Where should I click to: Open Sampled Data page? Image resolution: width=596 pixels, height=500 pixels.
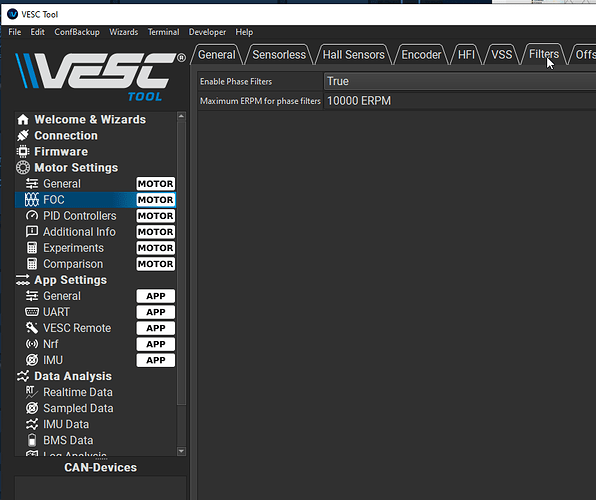click(x=78, y=408)
